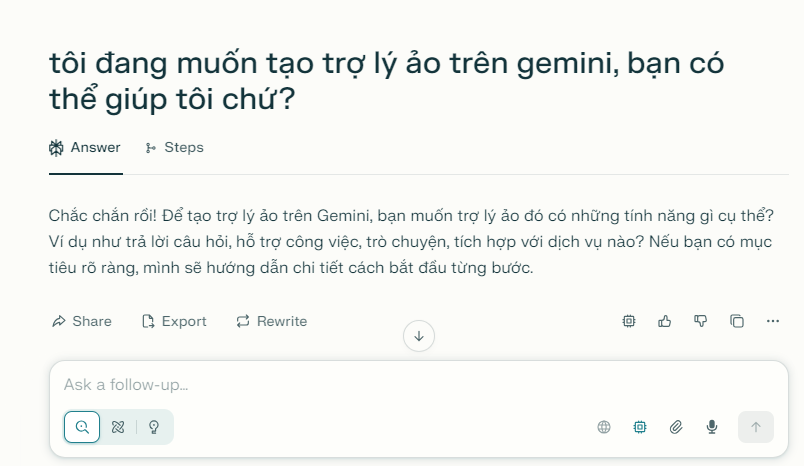This screenshot has height=466, width=804.
Task: Click the Share button
Action: (x=81, y=321)
